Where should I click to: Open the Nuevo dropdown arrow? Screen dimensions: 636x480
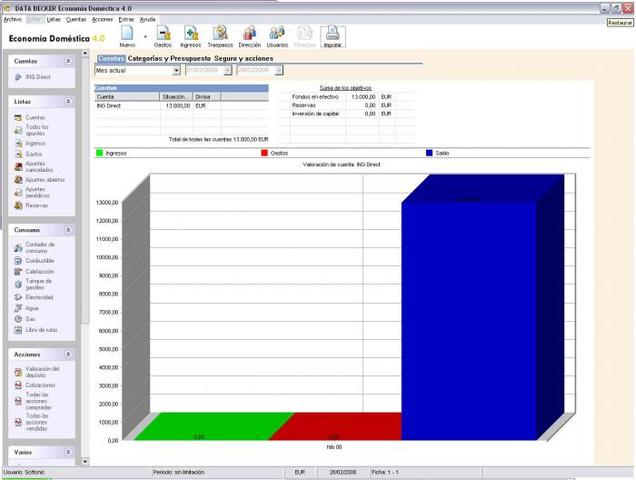145,37
